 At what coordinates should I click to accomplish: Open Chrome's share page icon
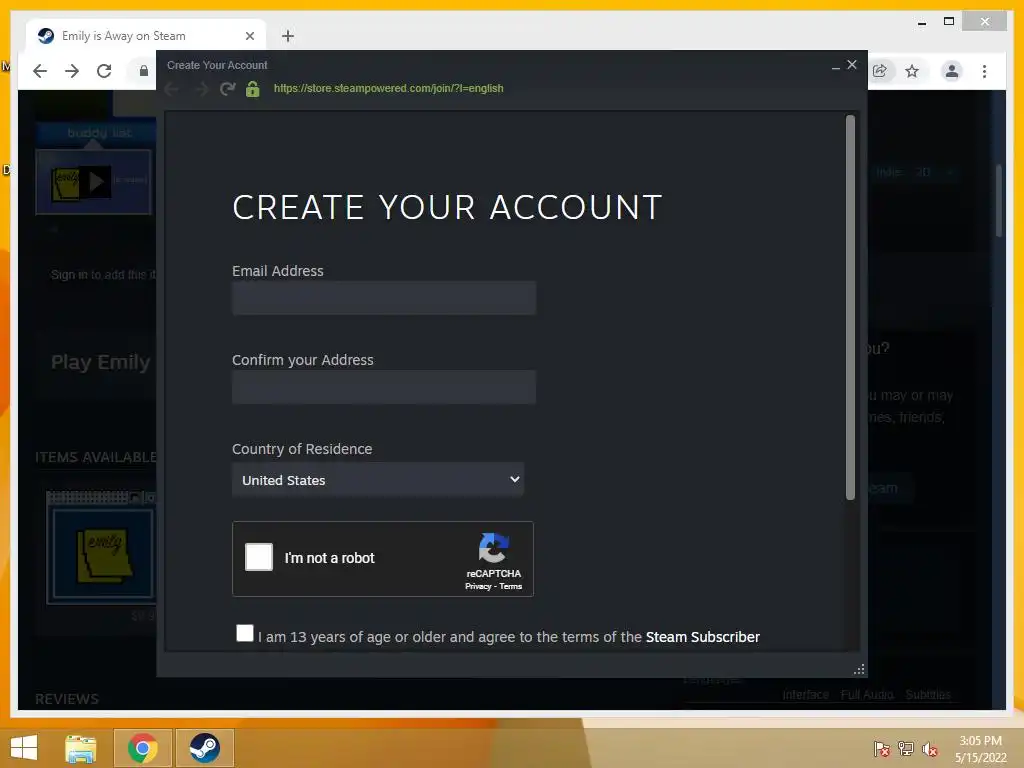pos(880,71)
